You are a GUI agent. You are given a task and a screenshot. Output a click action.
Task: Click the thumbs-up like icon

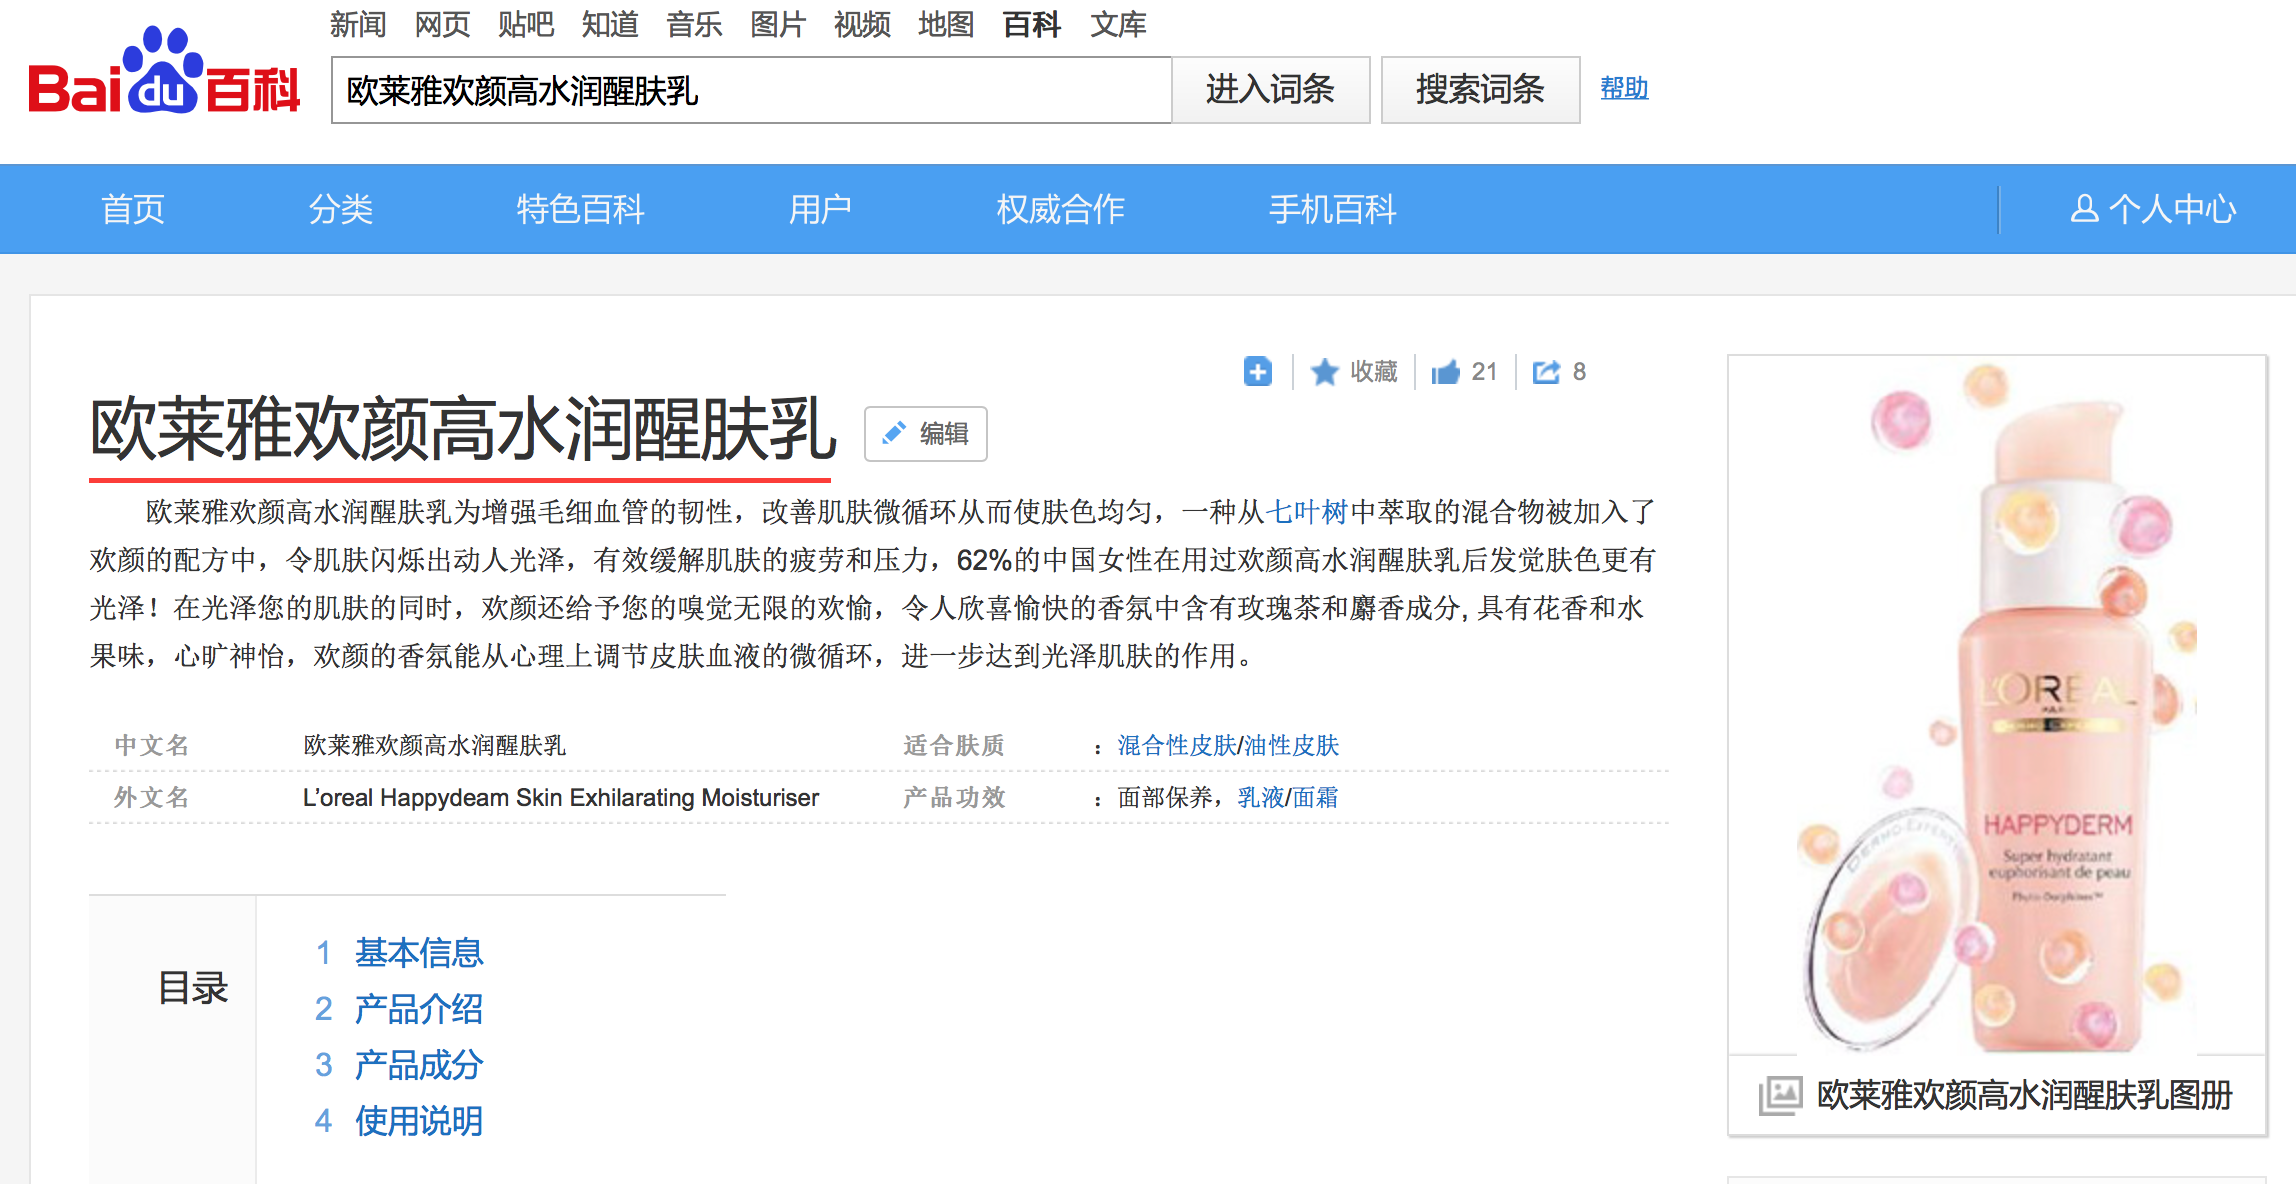coord(1446,372)
